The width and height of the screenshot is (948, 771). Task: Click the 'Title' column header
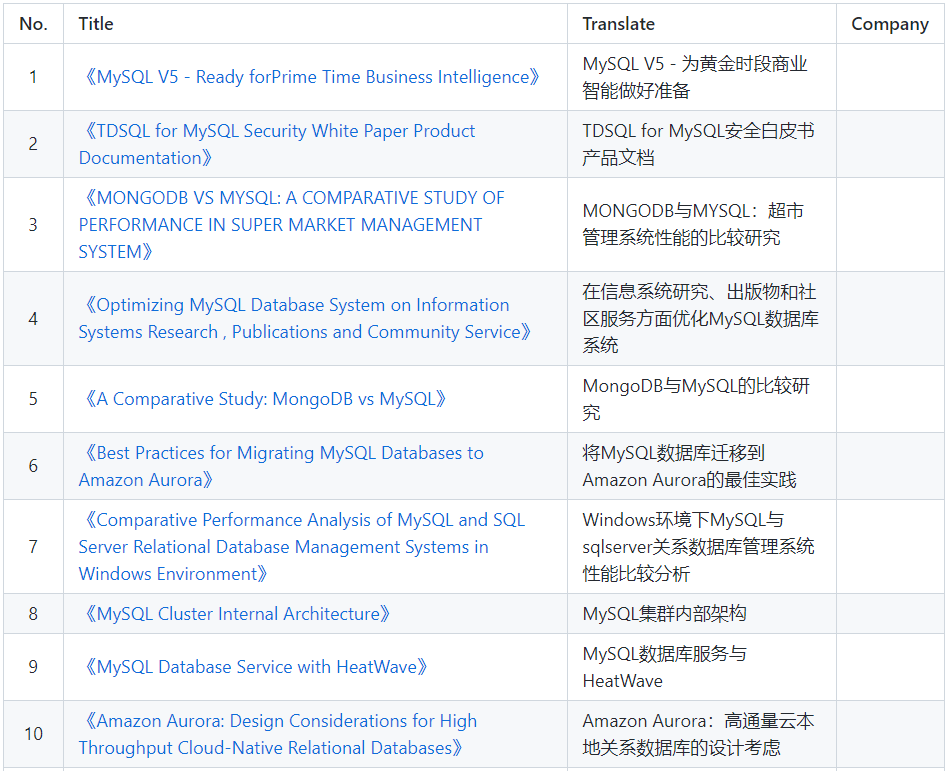tap(316, 24)
